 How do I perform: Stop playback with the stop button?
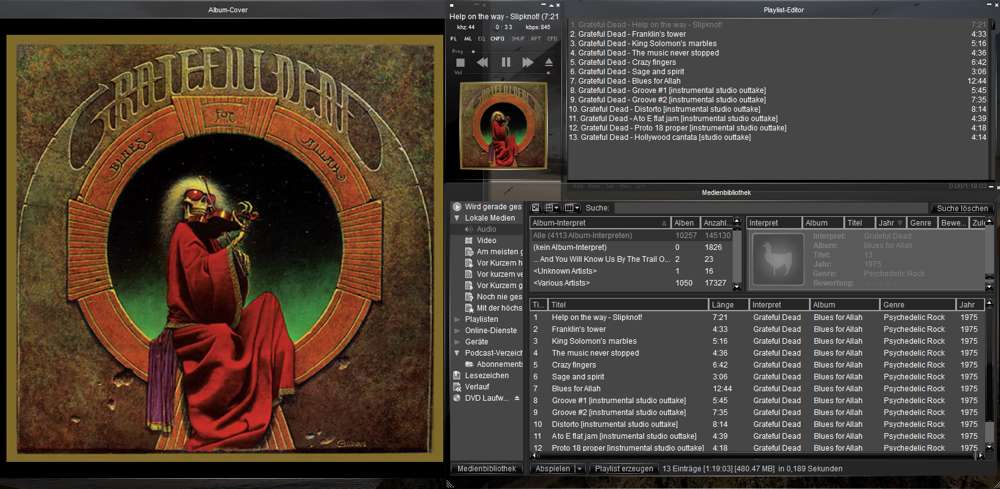point(460,62)
